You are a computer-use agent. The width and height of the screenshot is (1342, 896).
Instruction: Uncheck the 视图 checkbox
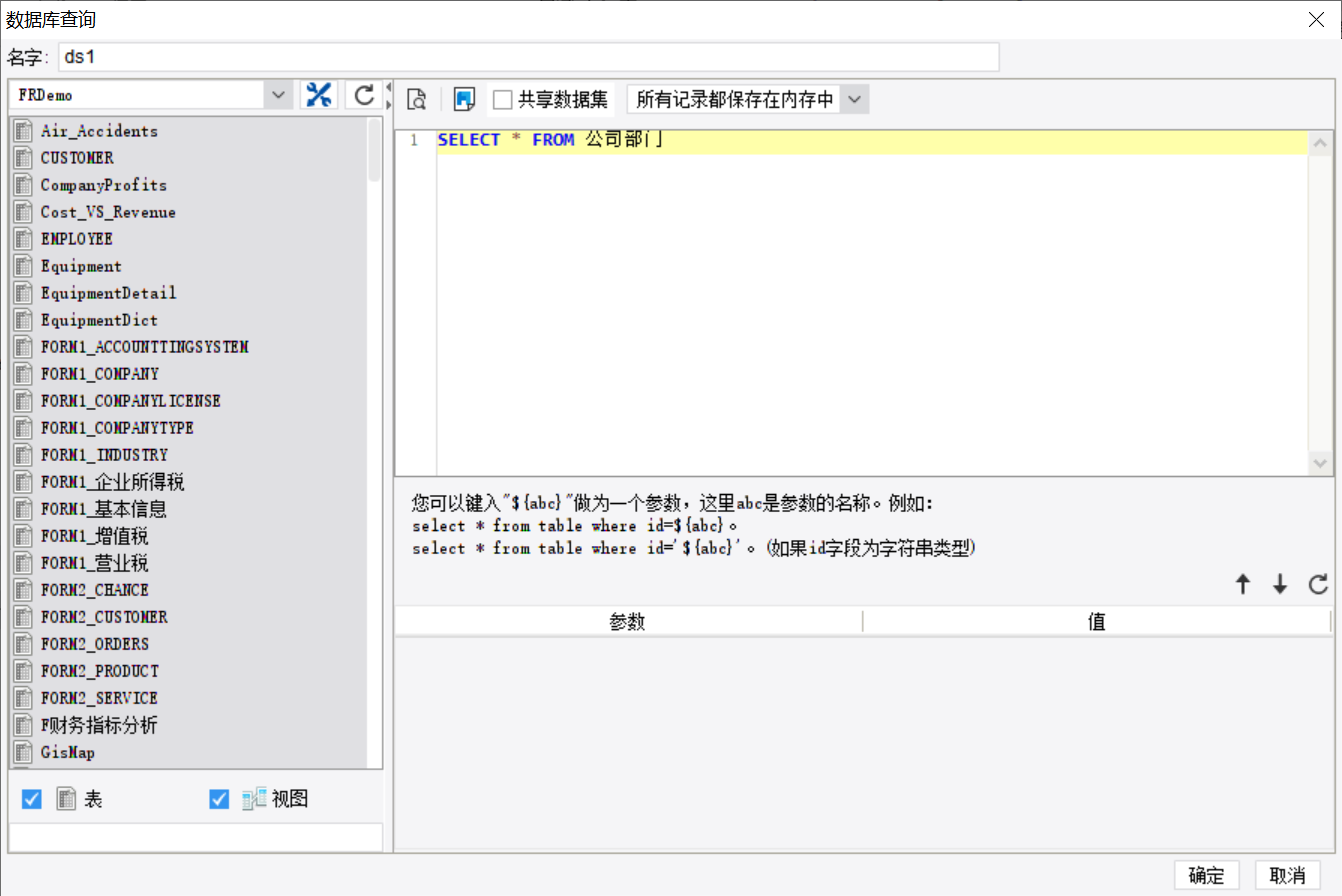[x=219, y=799]
